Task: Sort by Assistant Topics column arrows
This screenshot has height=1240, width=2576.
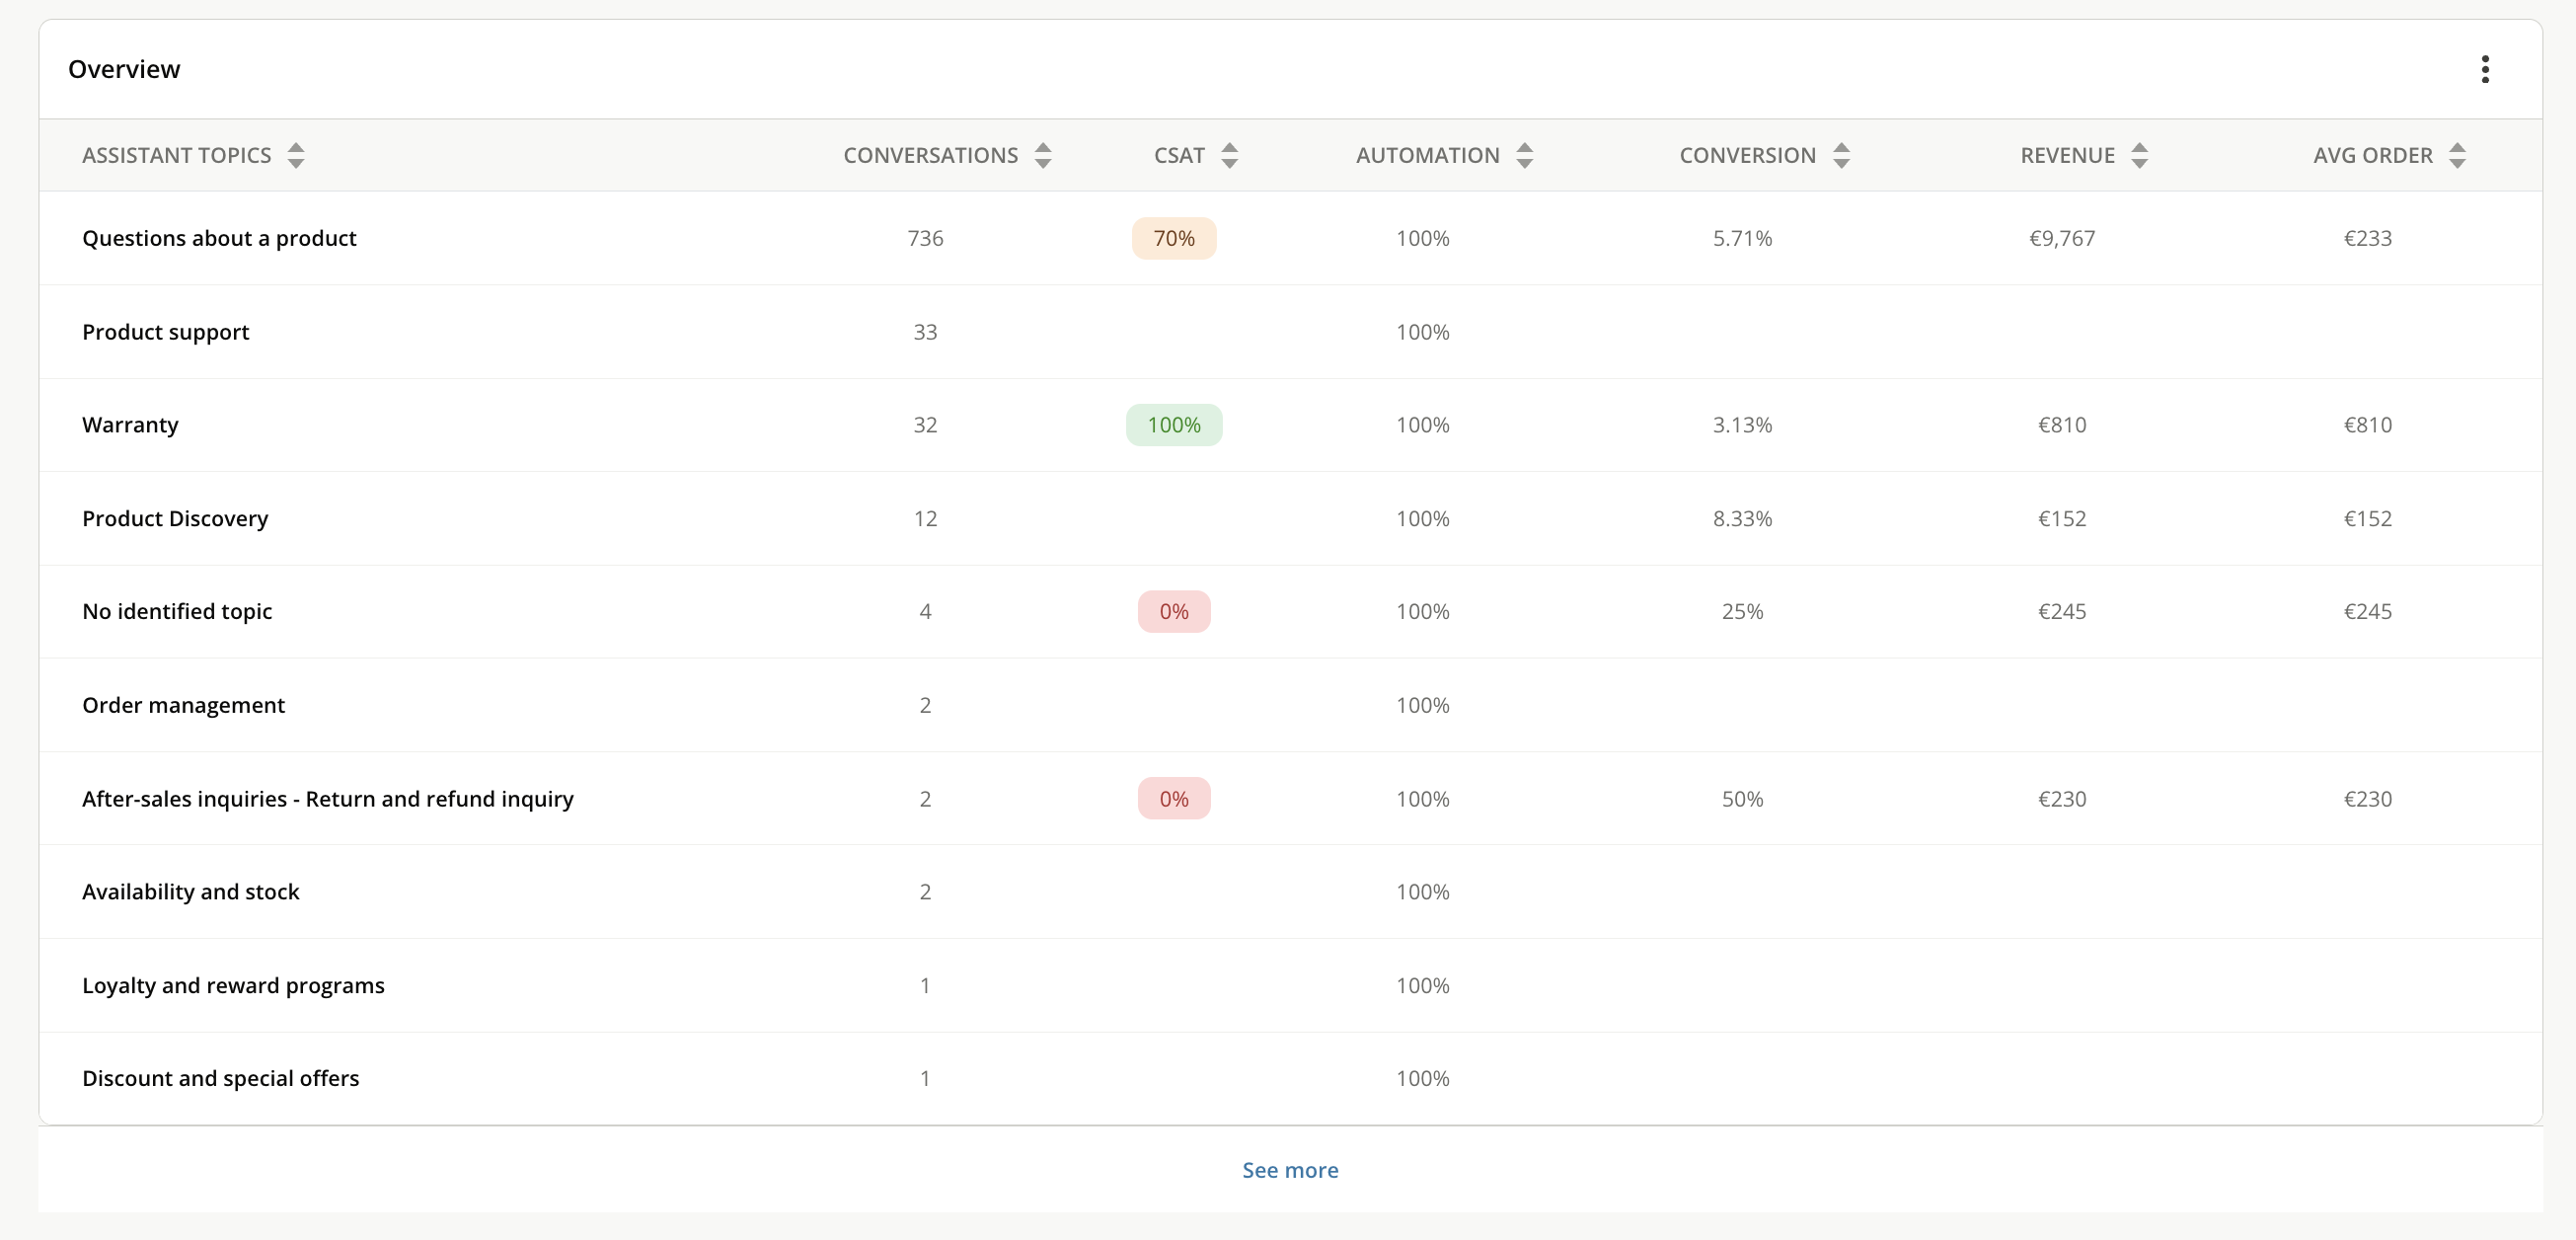Action: pos(295,155)
